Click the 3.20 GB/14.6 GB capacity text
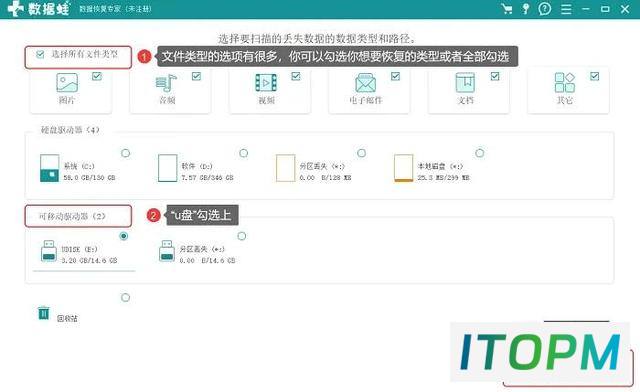The image size is (640, 392). [89, 260]
